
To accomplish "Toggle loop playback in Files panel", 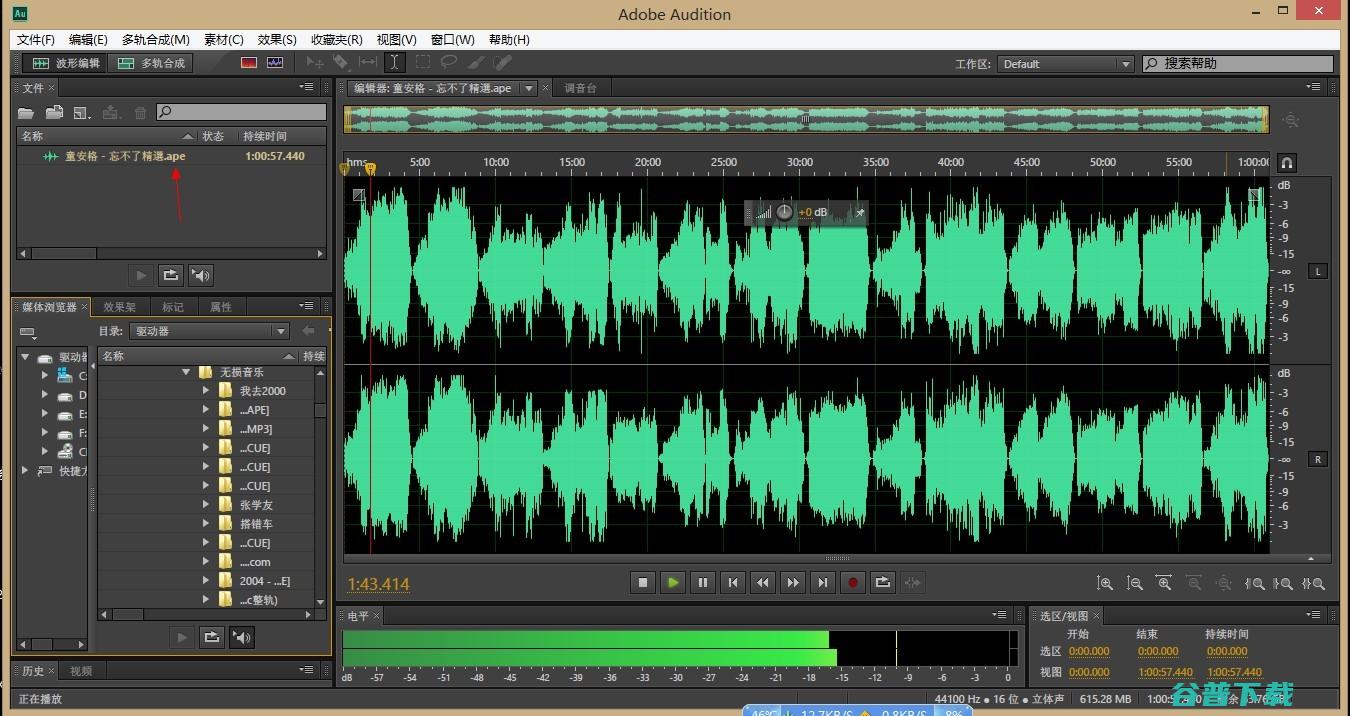I will coord(171,275).
